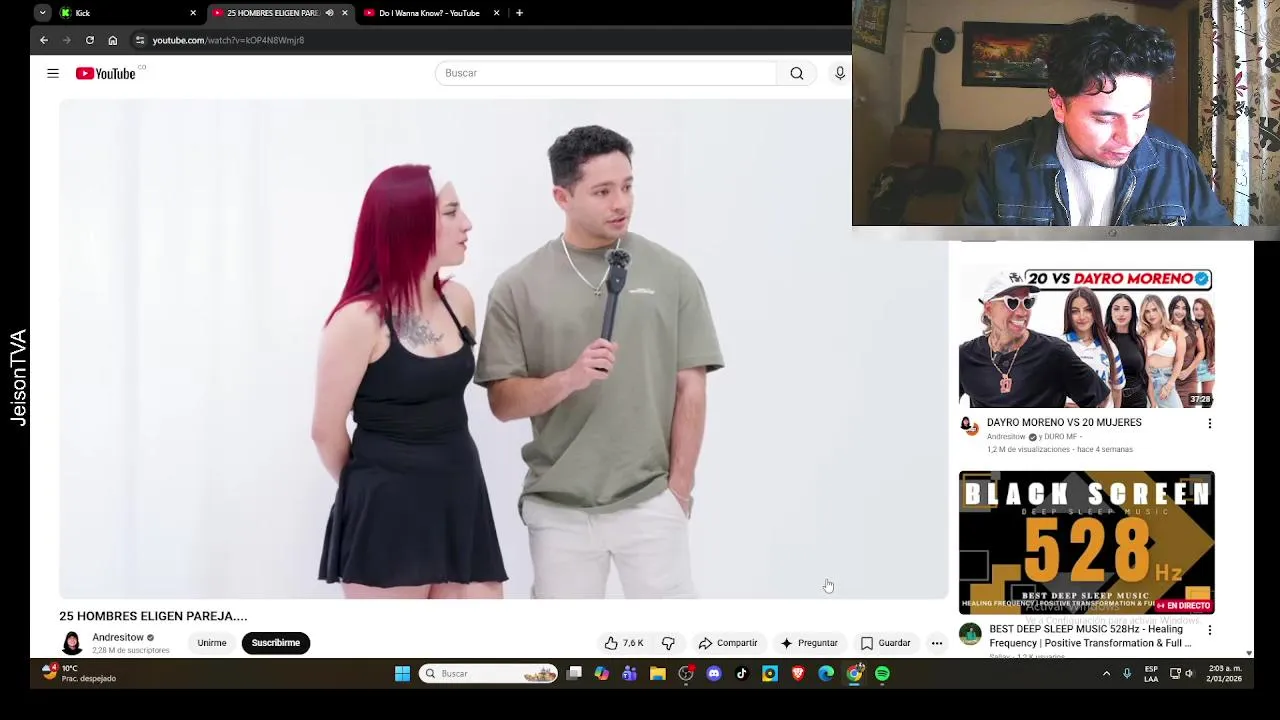Click the page scrollbar down arrow
This screenshot has height=720, width=1280.
coord(1249,653)
